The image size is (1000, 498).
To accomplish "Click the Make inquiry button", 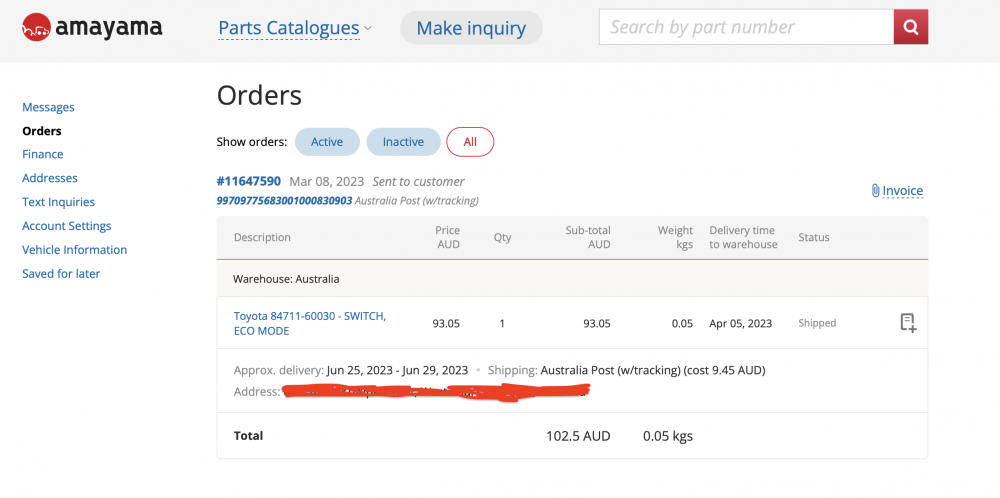I will [x=471, y=28].
